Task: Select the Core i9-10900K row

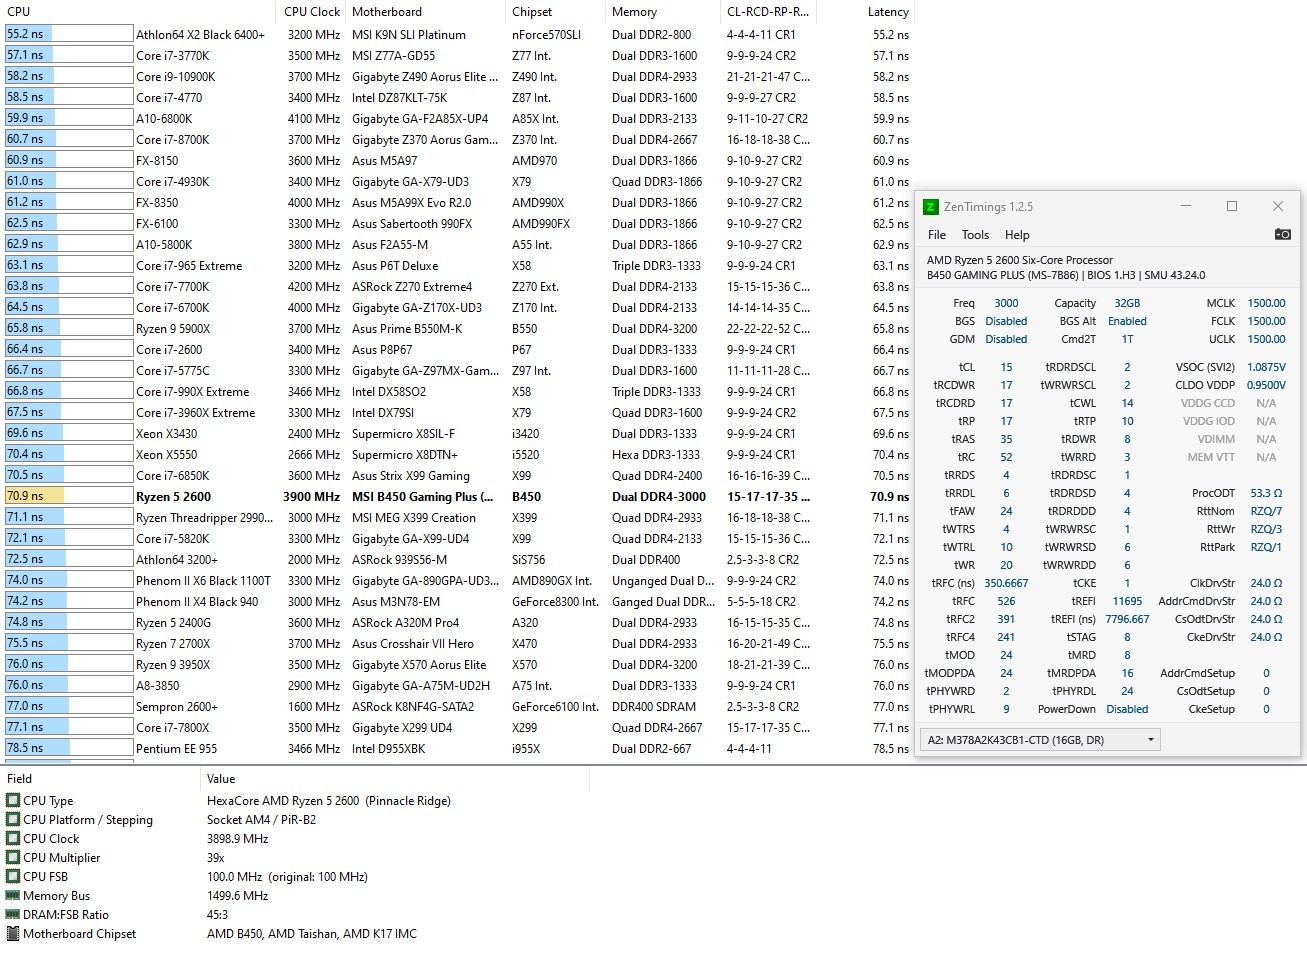Action: click(x=457, y=76)
